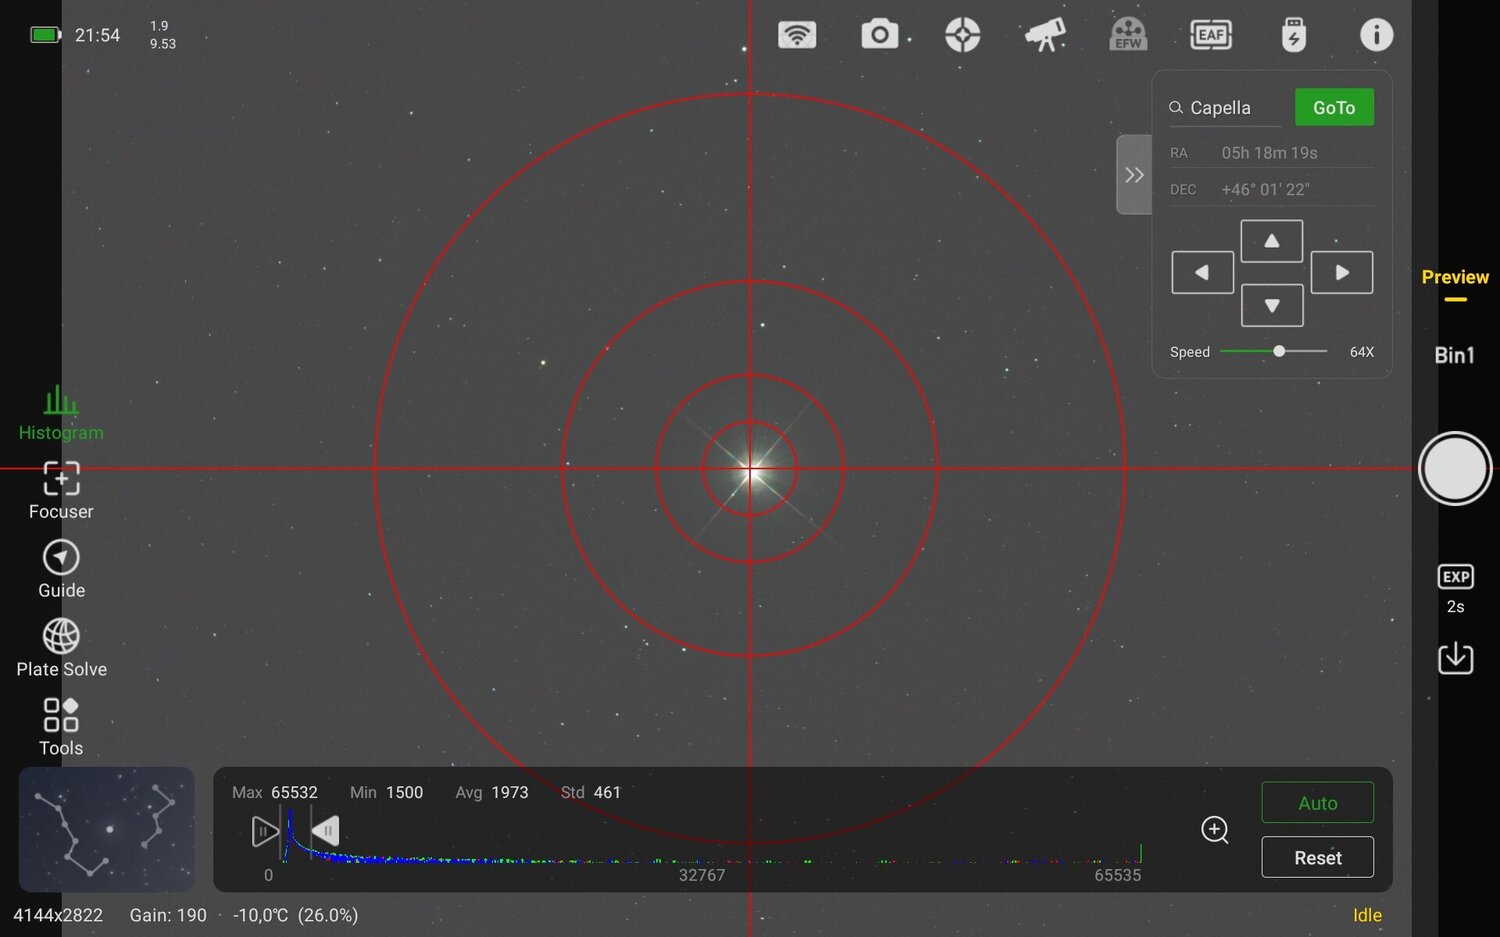Open the WiFi connection settings
The image size is (1500, 937).
(797, 34)
